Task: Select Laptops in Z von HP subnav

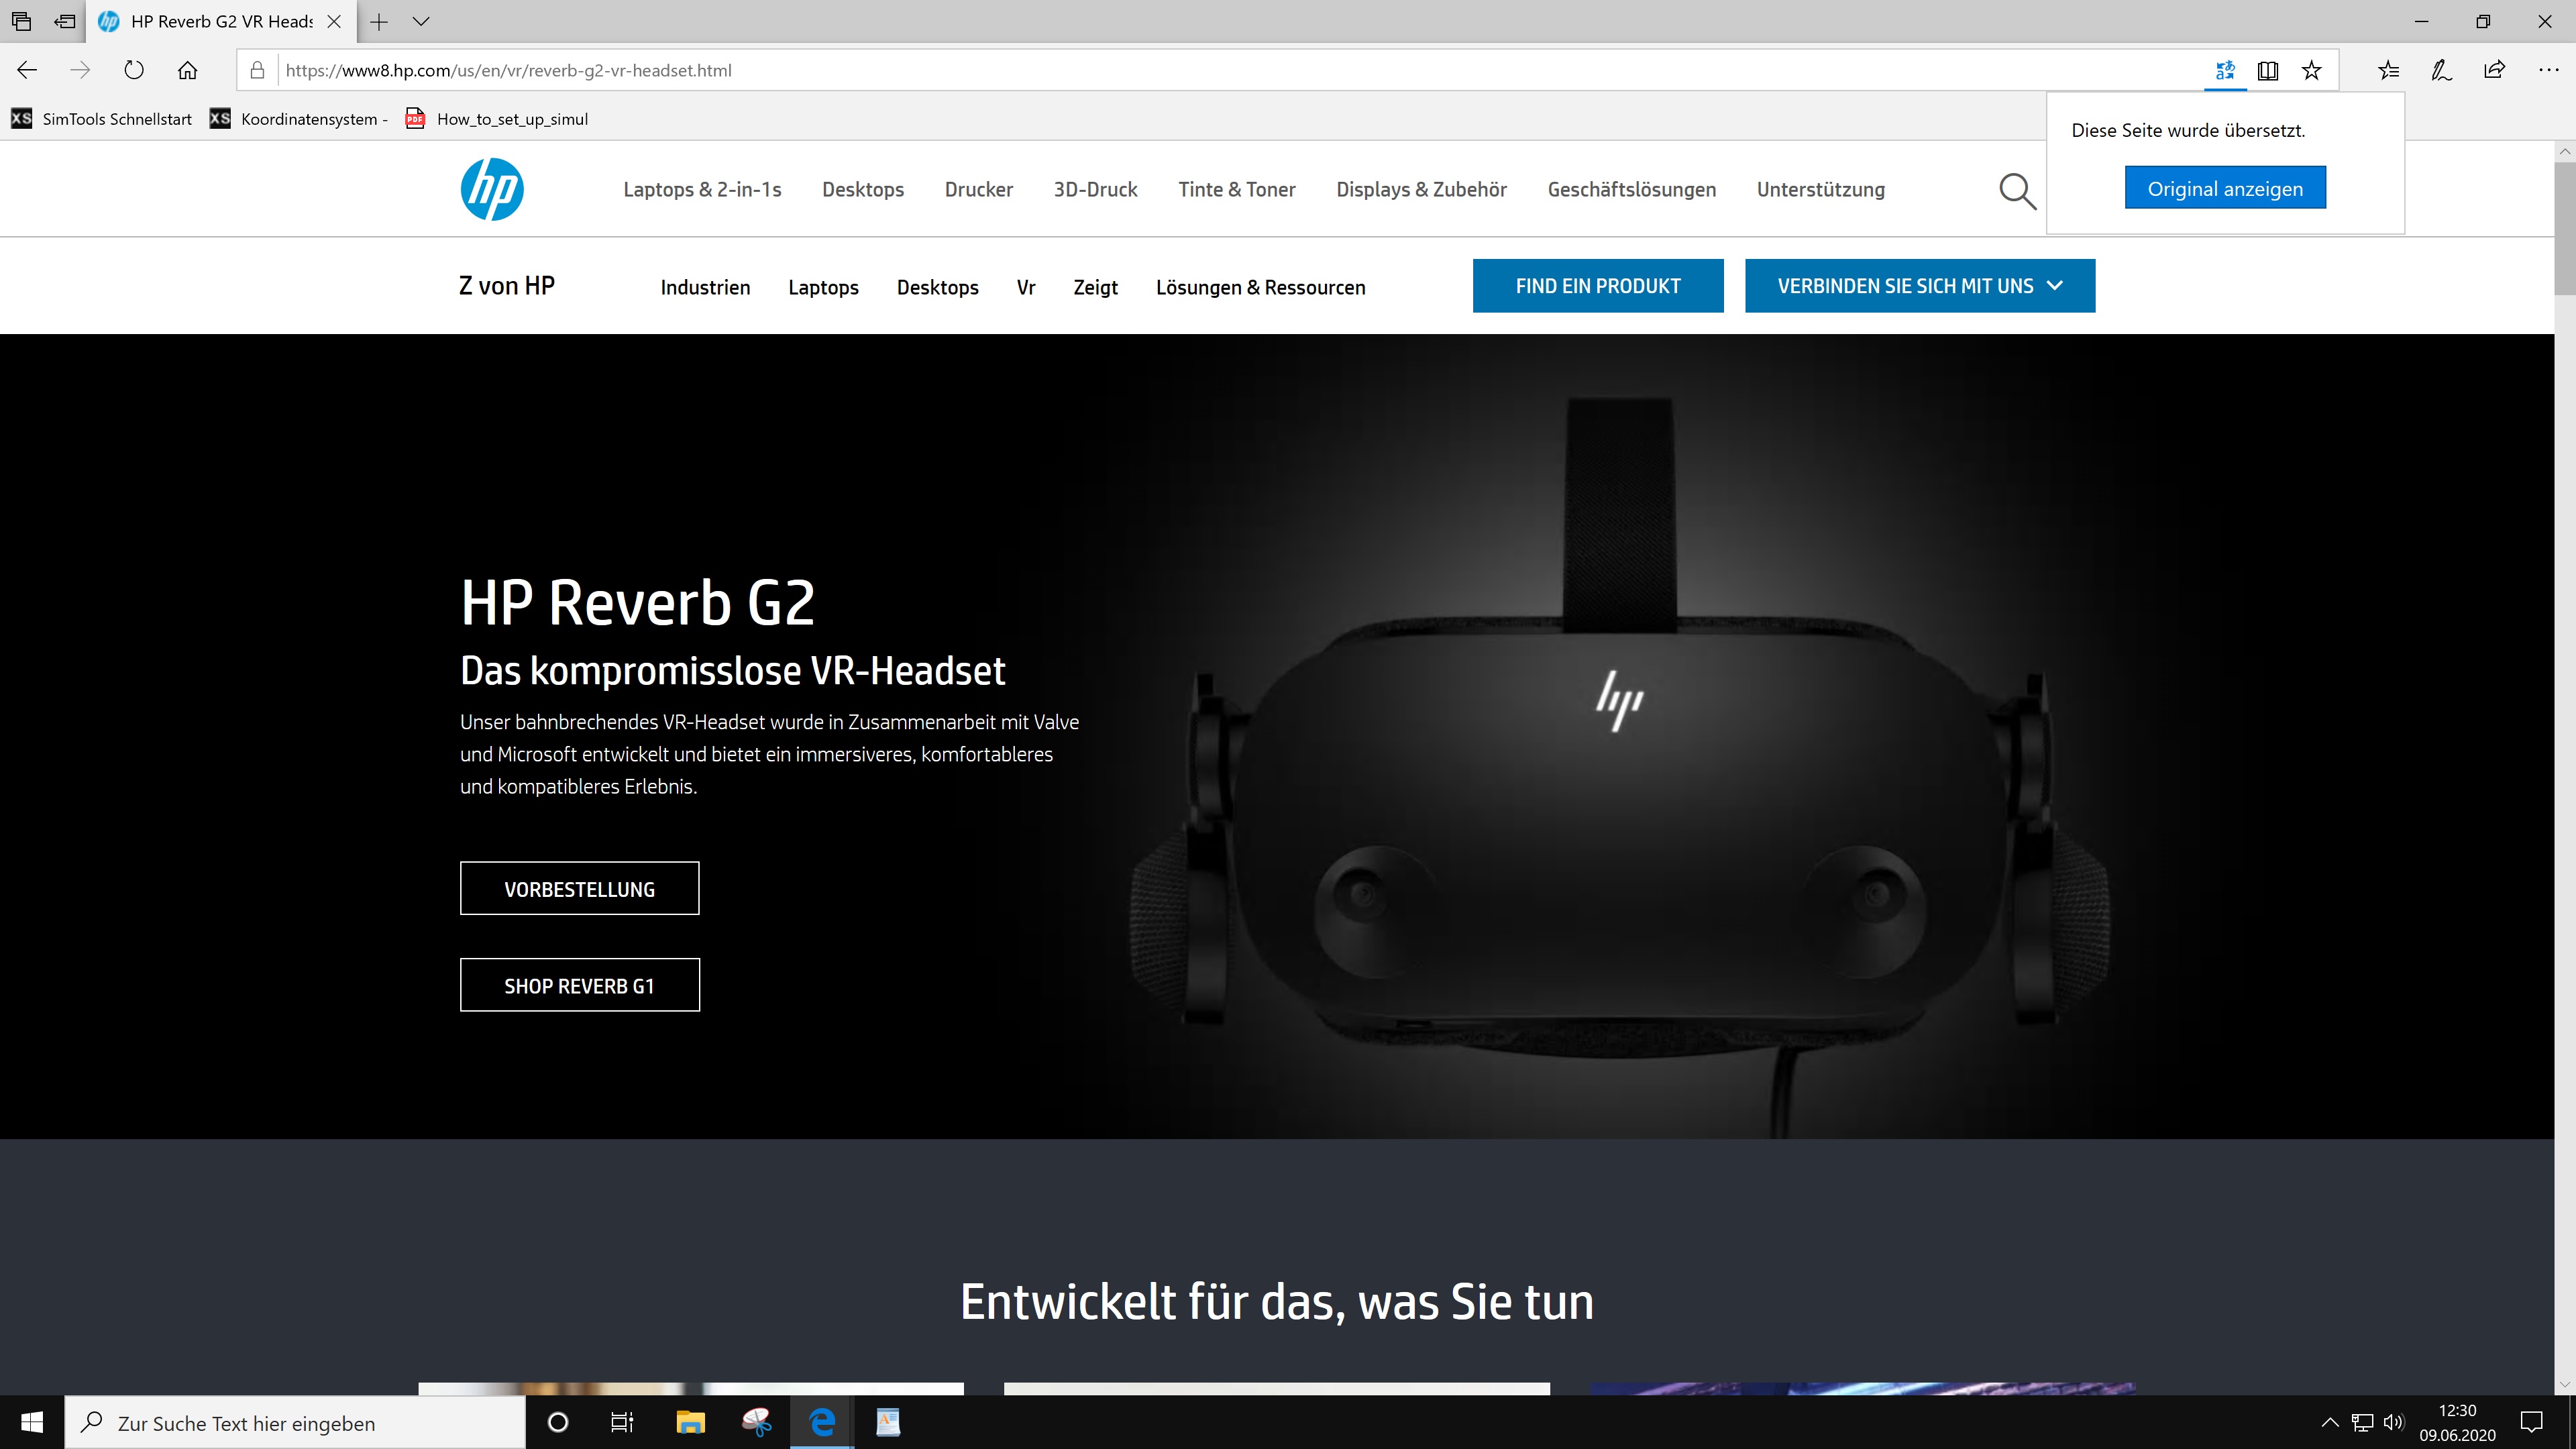Action: click(823, 287)
